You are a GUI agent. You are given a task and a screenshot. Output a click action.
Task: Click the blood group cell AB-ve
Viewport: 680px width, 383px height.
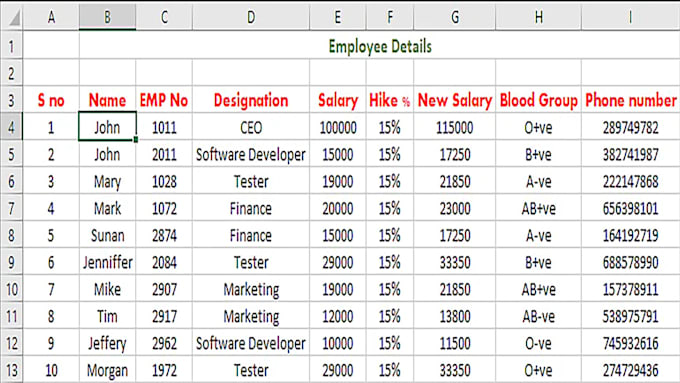click(538, 316)
